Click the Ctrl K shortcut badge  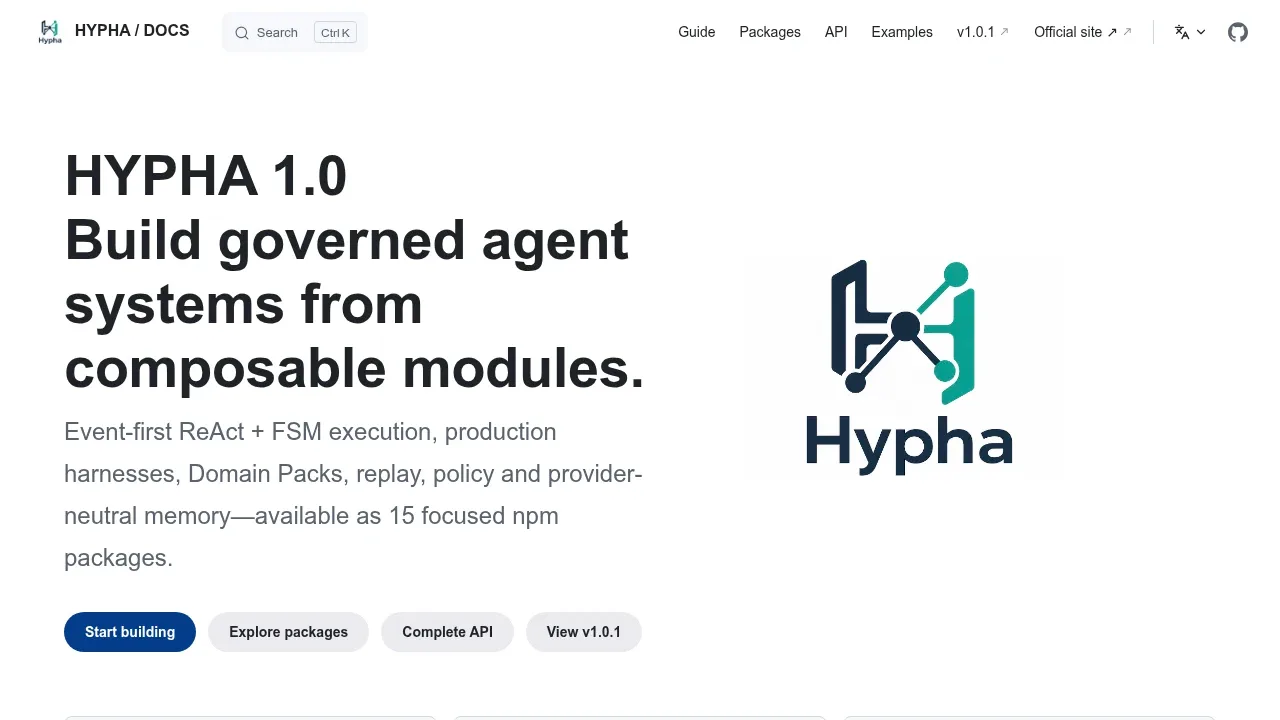[335, 33]
